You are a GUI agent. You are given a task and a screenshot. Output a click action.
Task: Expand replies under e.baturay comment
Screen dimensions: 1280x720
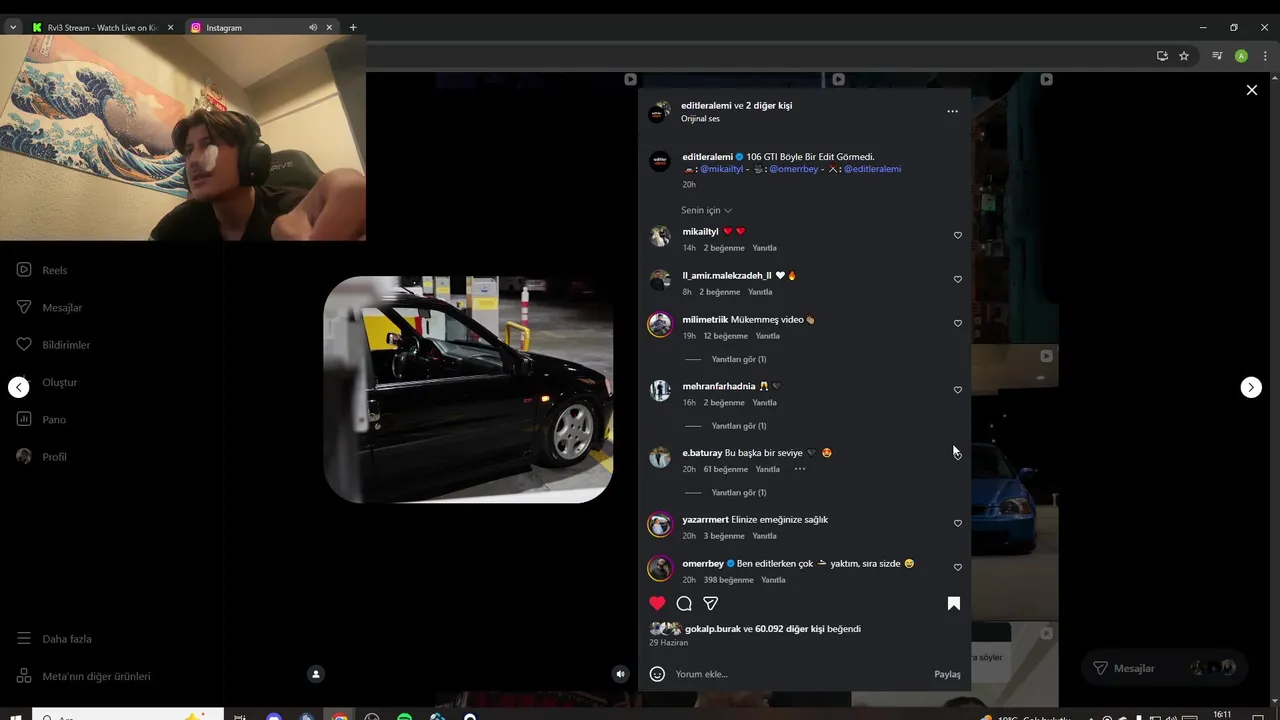(x=738, y=493)
